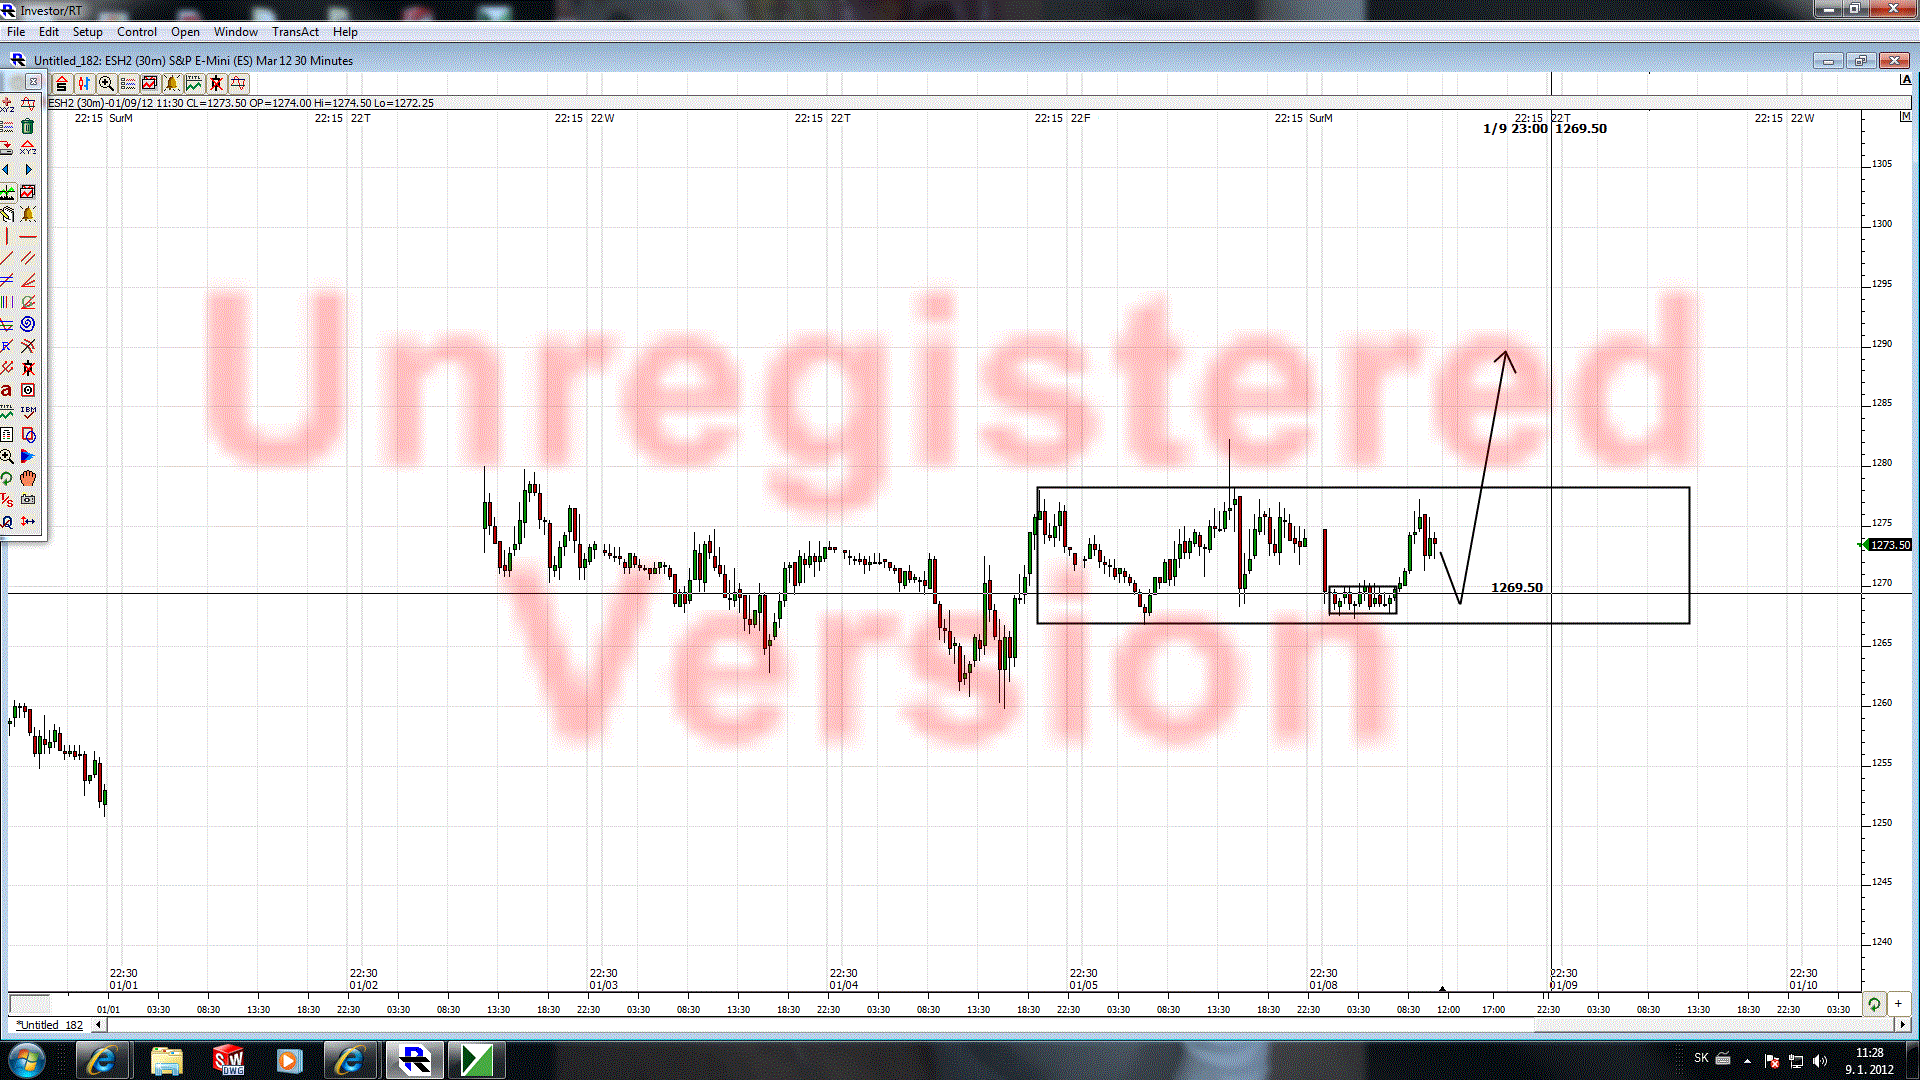This screenshot has height=1080, width=1920.
Task: Click the green refresh button near time axis
Action: [1874, 1004]
